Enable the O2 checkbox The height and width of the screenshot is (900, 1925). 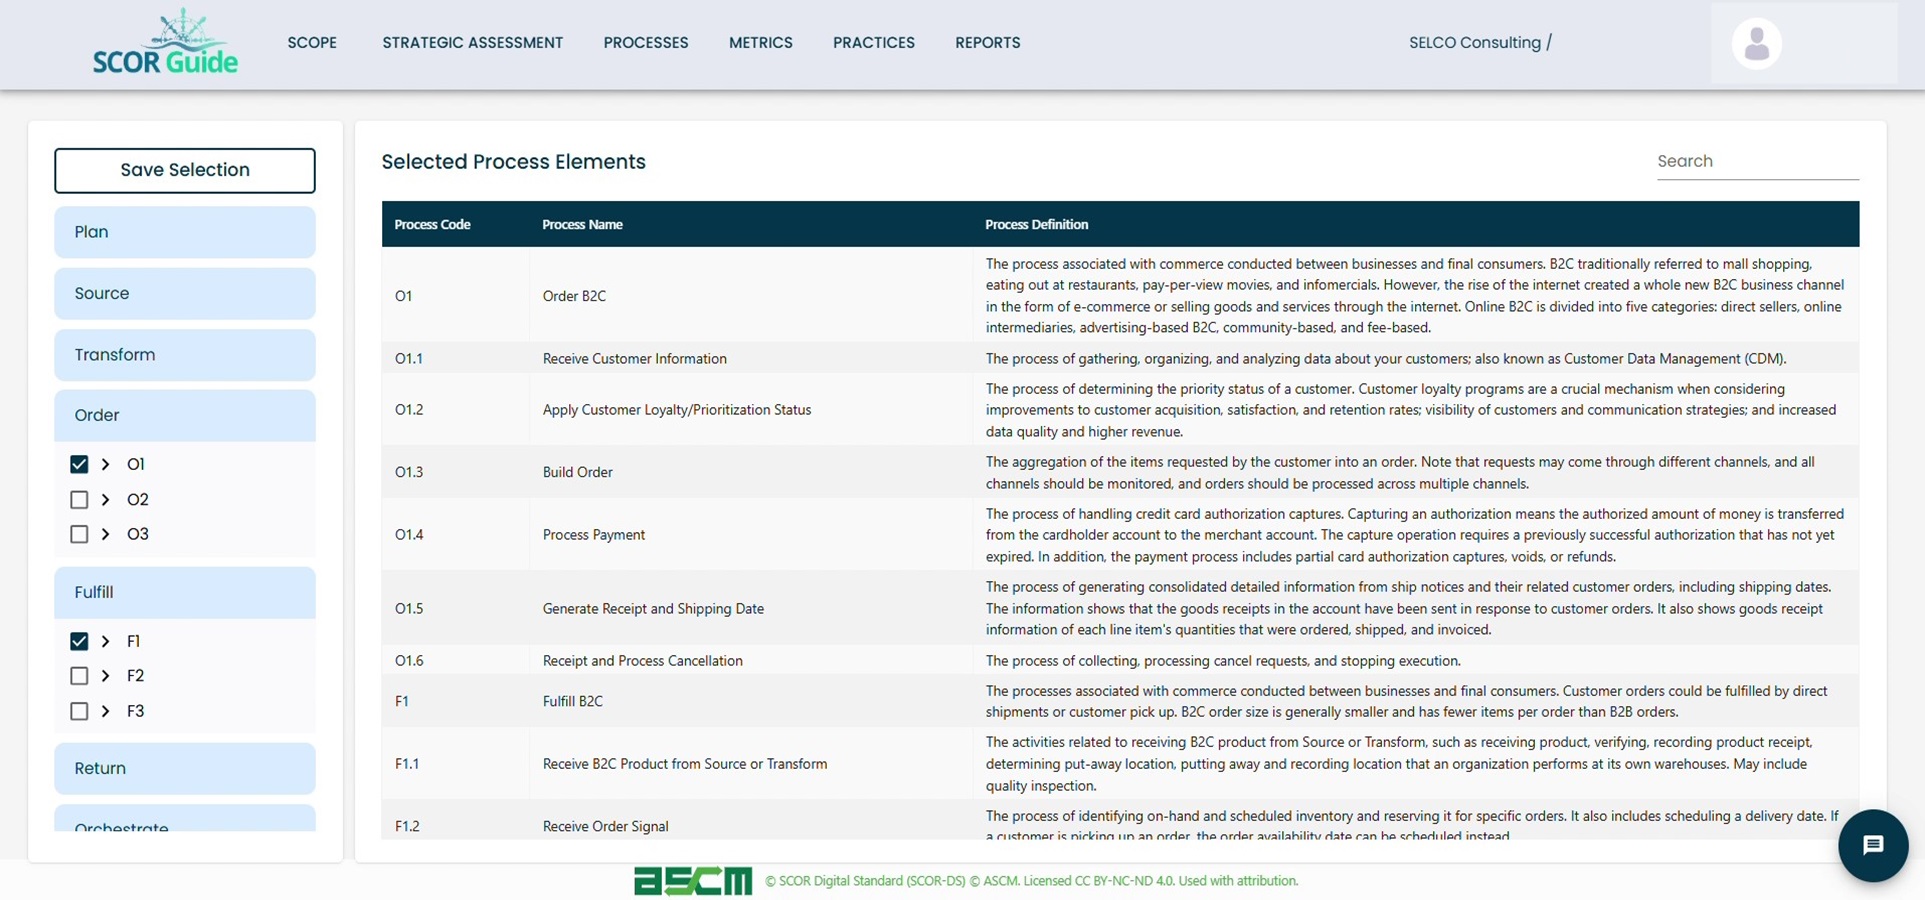pyautogui.click(x=79, y=500)
